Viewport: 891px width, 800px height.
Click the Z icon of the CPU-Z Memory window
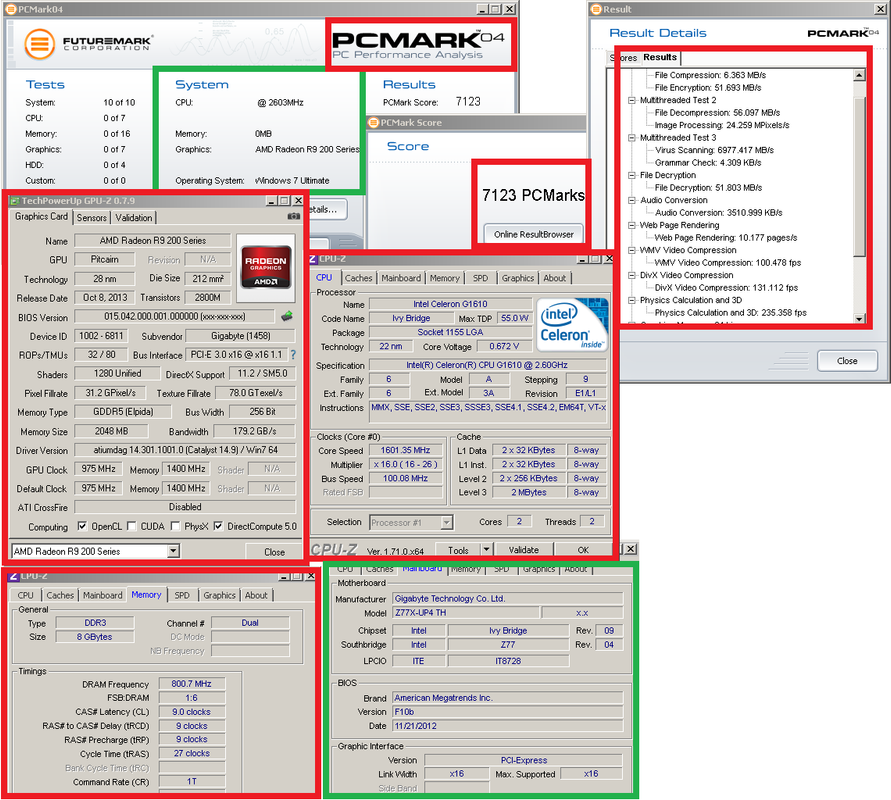[14, 576]
